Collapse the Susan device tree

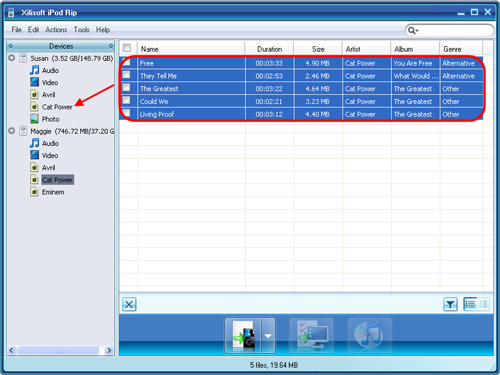tap(12, 58)
